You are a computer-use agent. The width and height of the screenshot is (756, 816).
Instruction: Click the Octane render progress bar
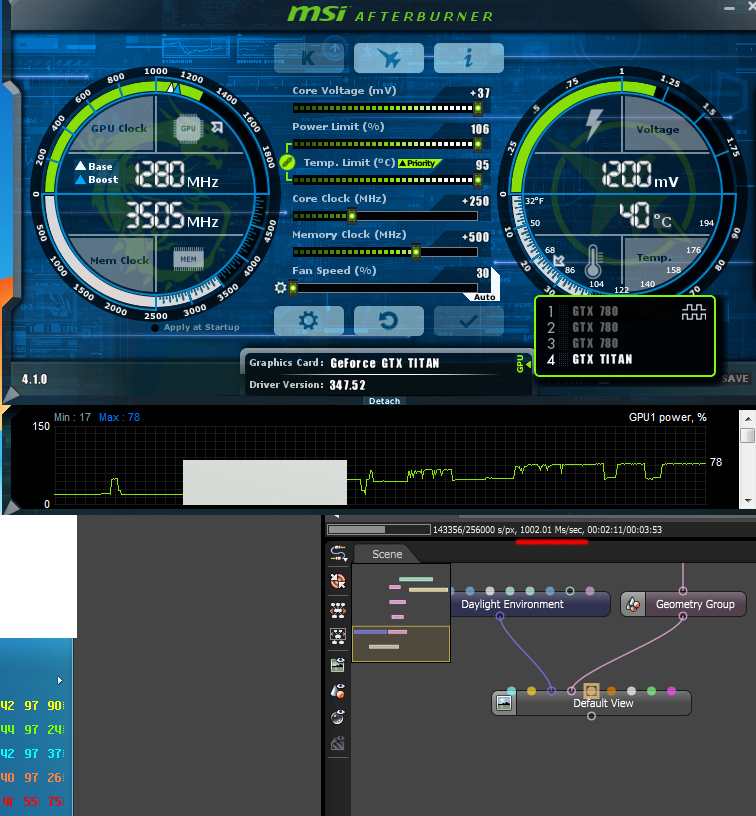coord(379,530)
